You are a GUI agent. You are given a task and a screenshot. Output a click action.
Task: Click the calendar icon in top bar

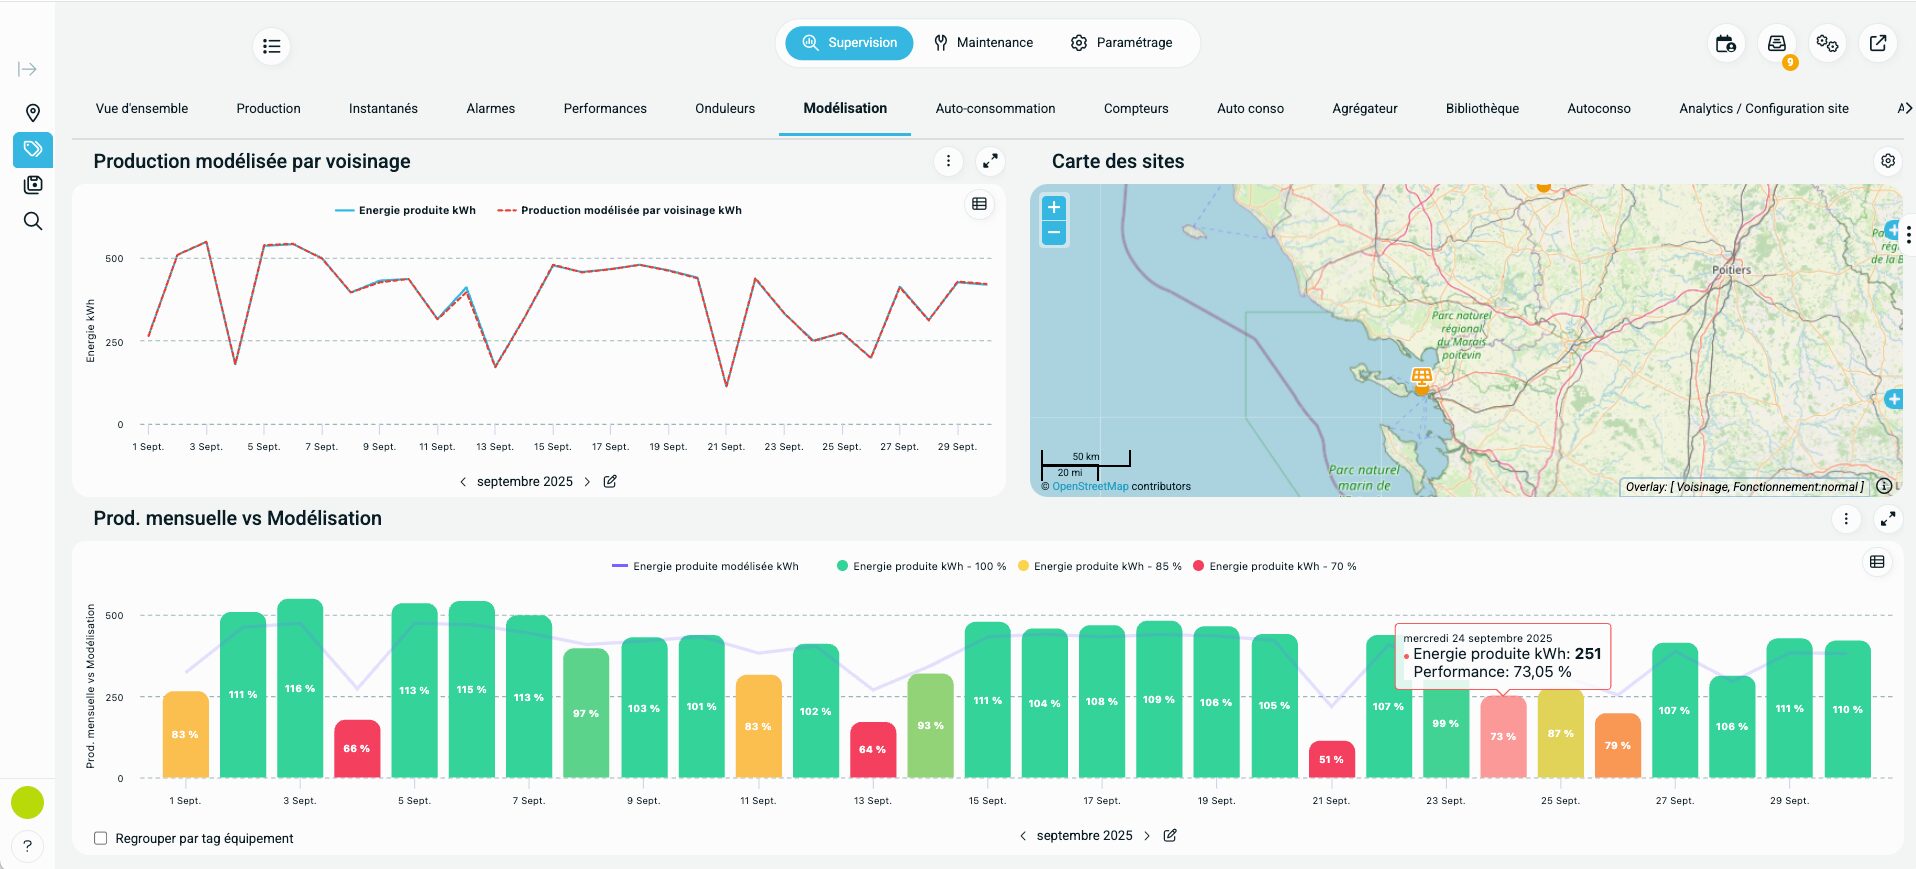coord(1725,44)
